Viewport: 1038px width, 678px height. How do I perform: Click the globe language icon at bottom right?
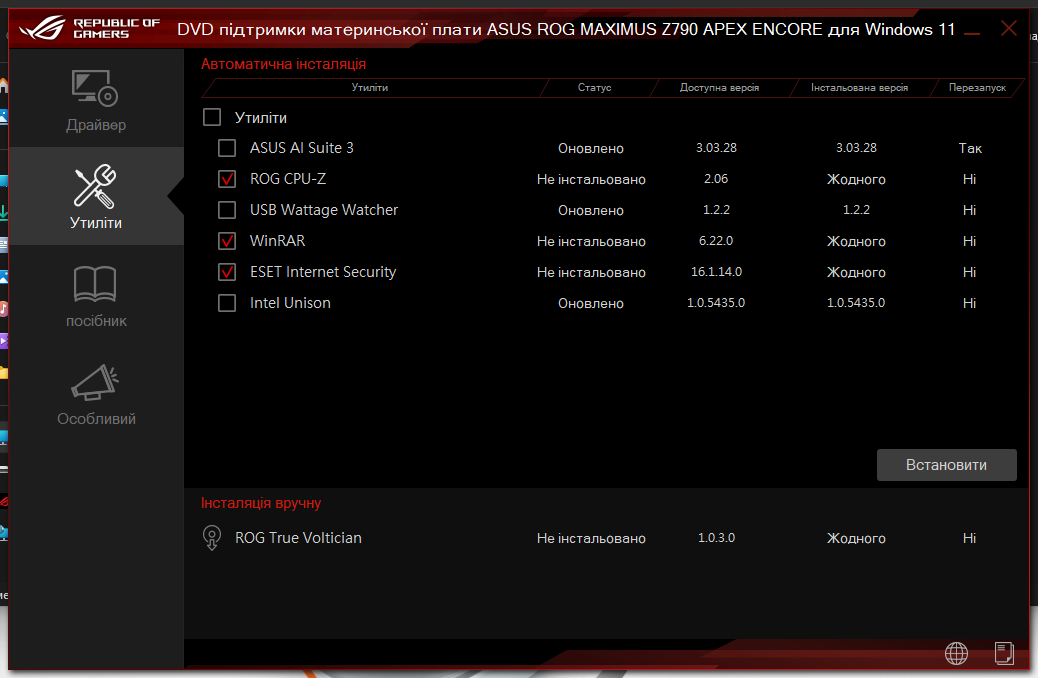[x=956, y=653]
